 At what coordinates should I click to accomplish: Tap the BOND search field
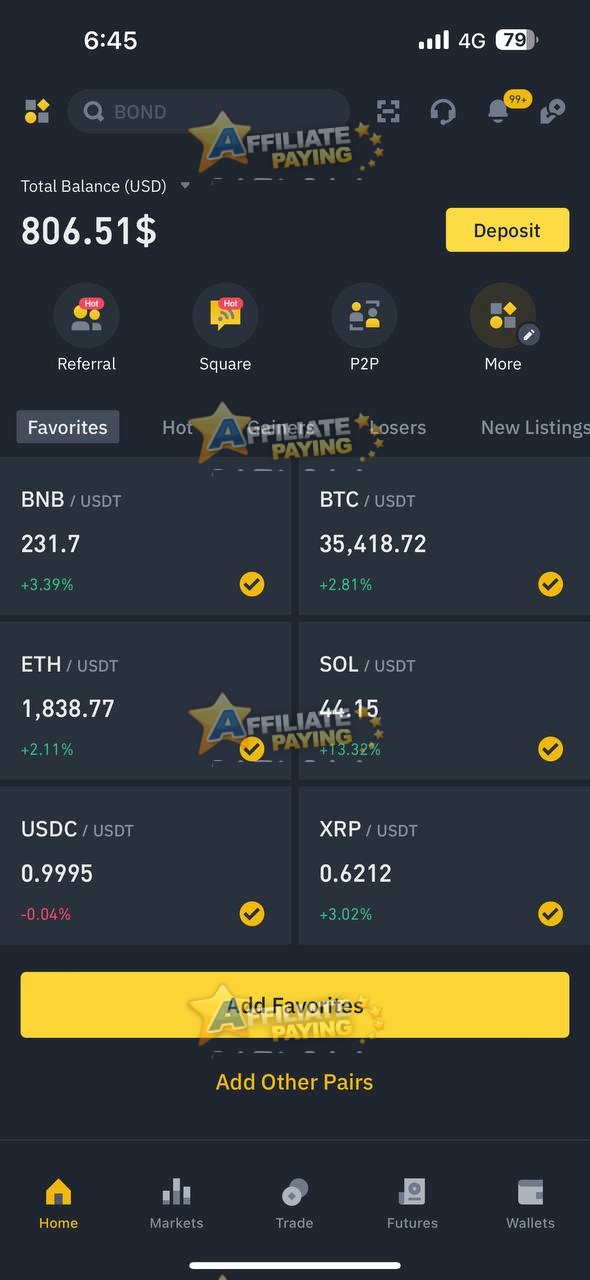(208, 111)
